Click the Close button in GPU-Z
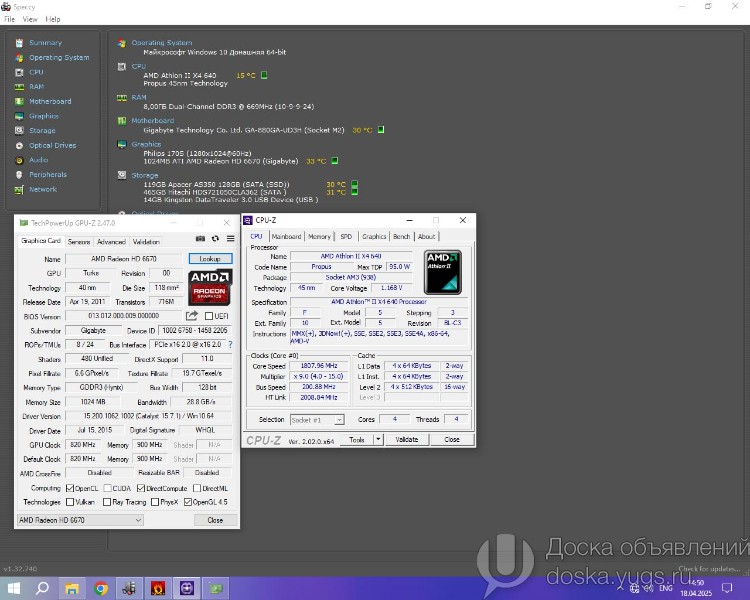Image resolution: width=750 pixels, height=600 pixels. pos(215,520)
